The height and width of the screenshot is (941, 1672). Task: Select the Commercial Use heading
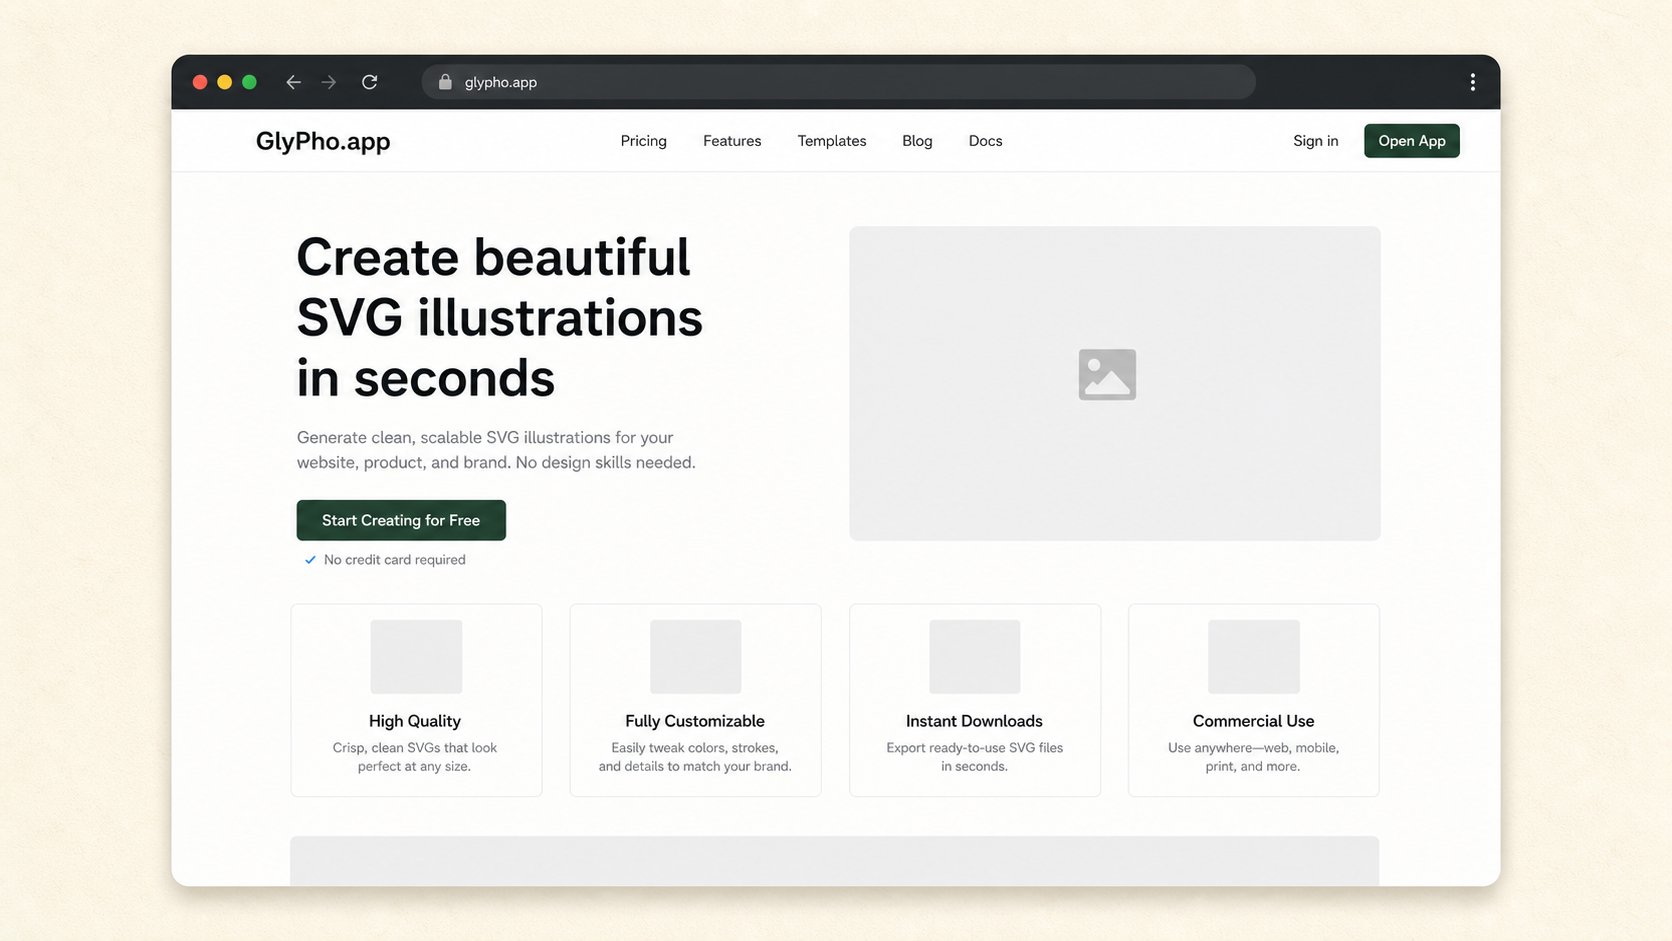click(x=1253, y=721)
